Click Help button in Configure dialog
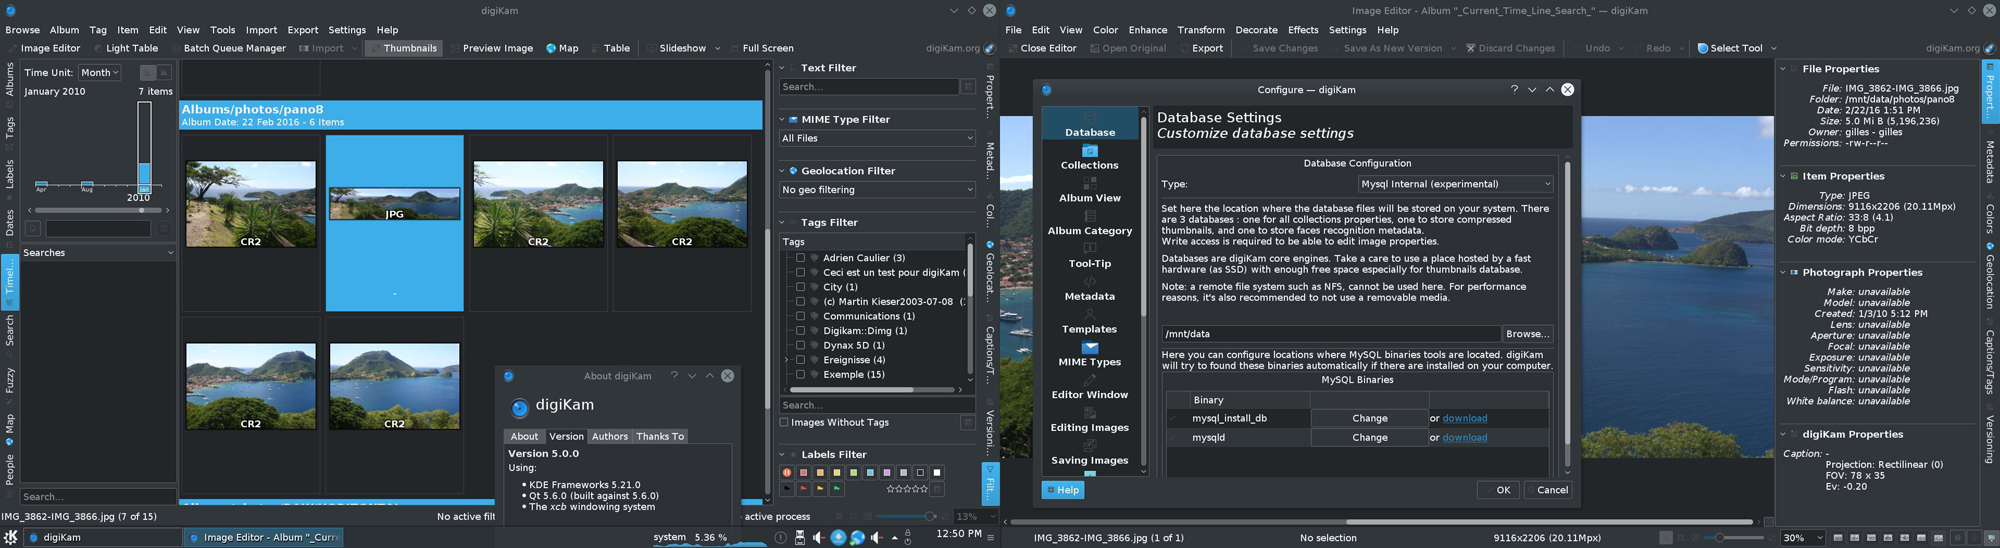The height and width of the screenshot is (548, 2000). (x=1062, y=490)
